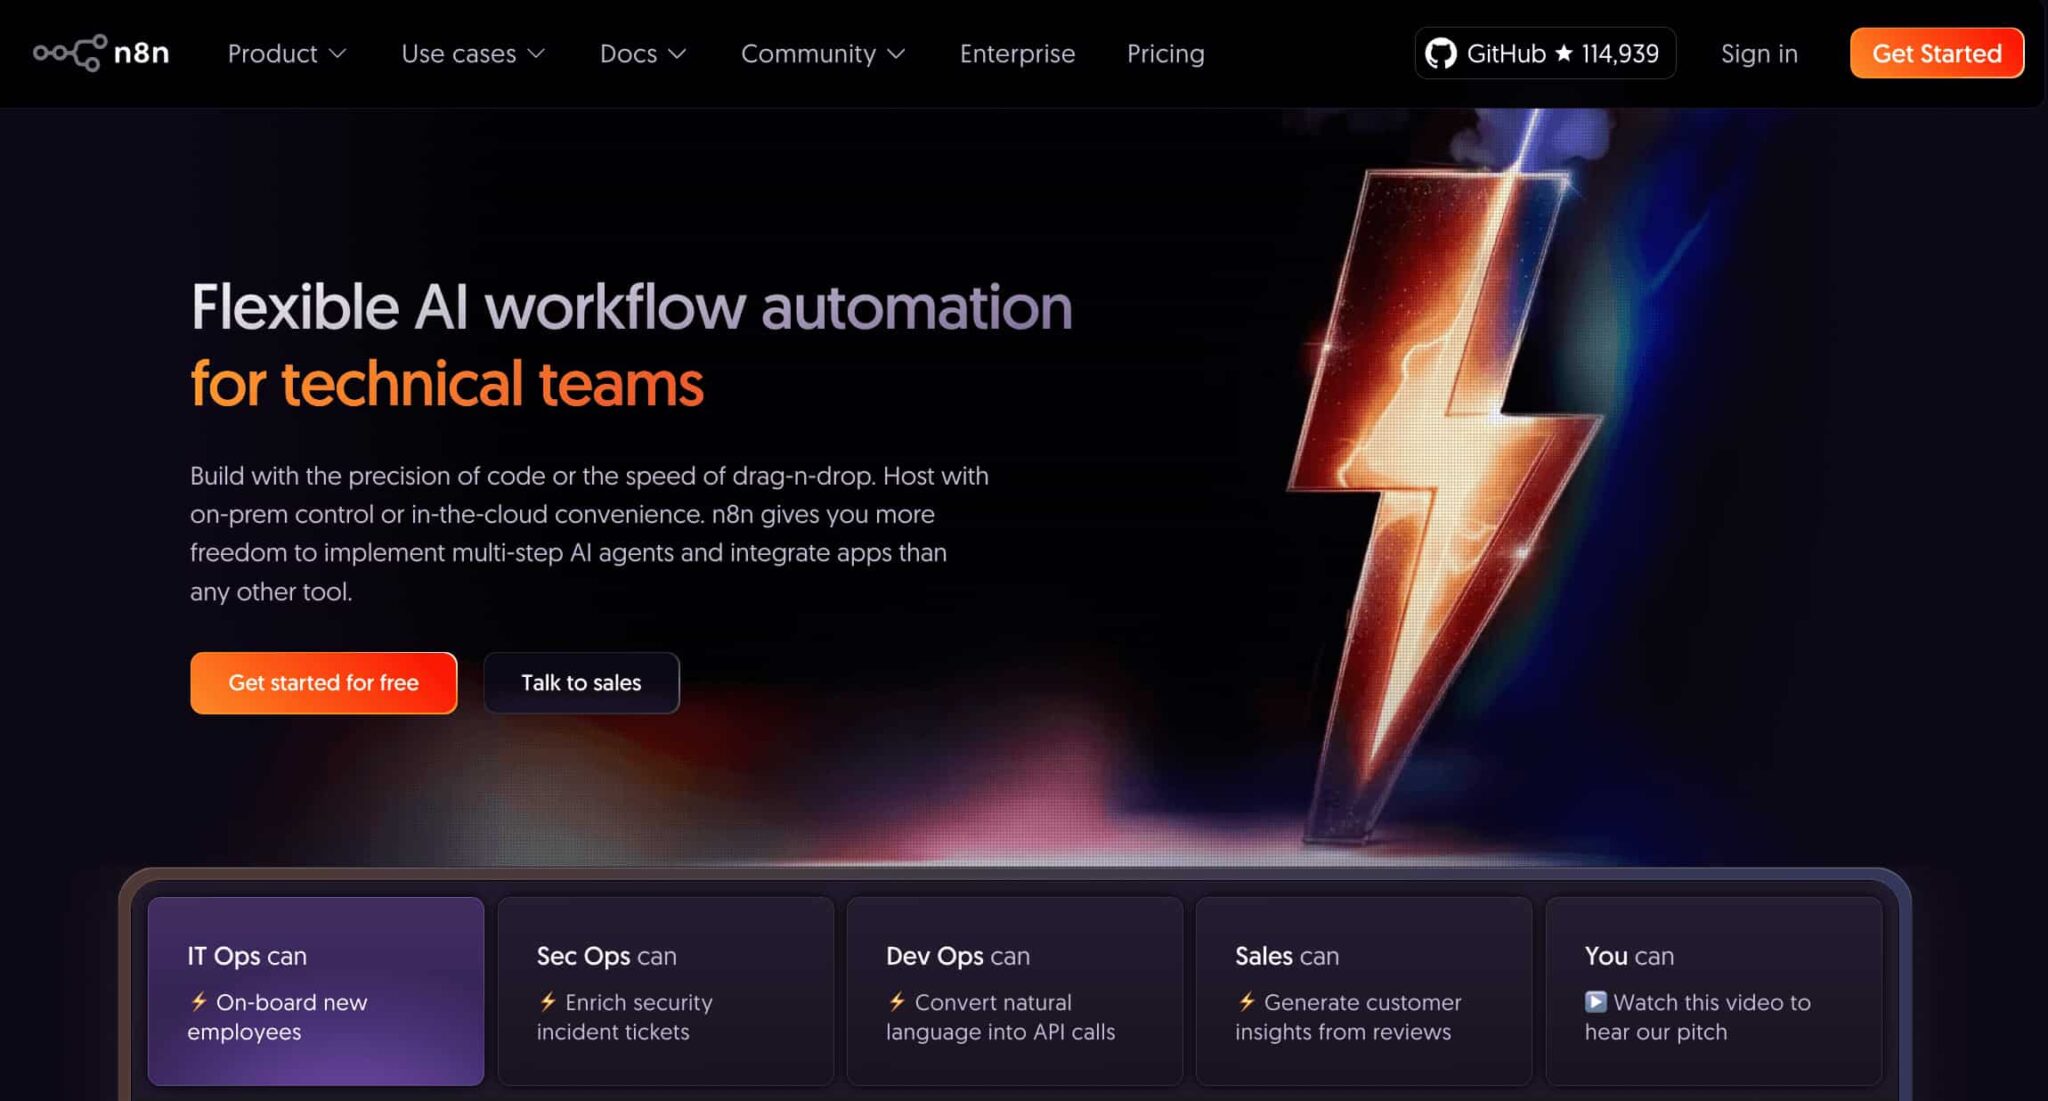Click the lightning icon on the IT Ops card
This screenshot has width=2048, height=1101.
[x=200, y=1002]
